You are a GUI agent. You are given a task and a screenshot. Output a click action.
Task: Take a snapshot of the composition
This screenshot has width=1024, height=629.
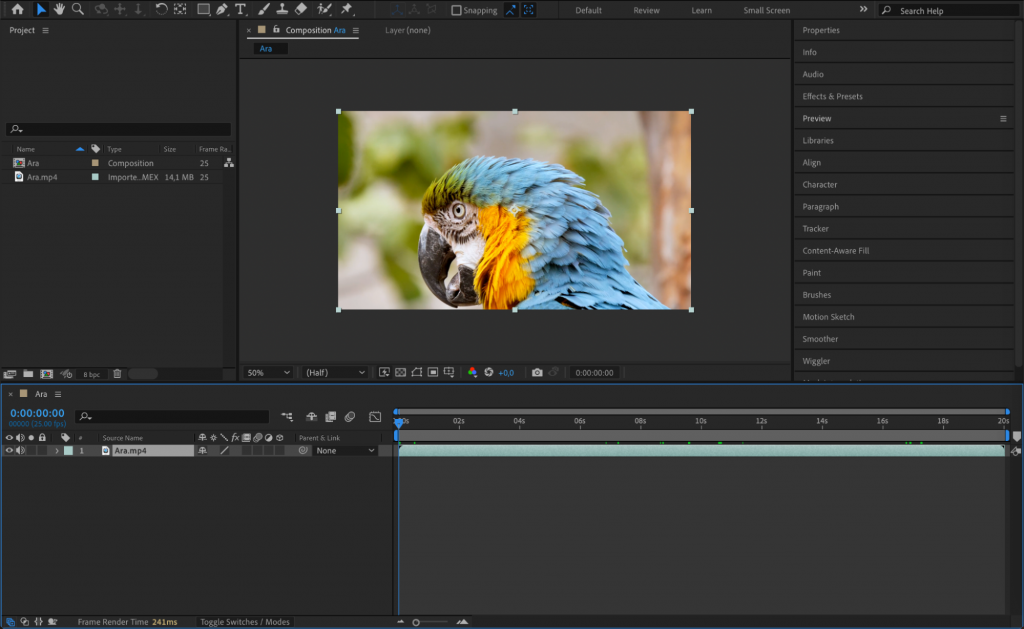(x=537, y=372)
